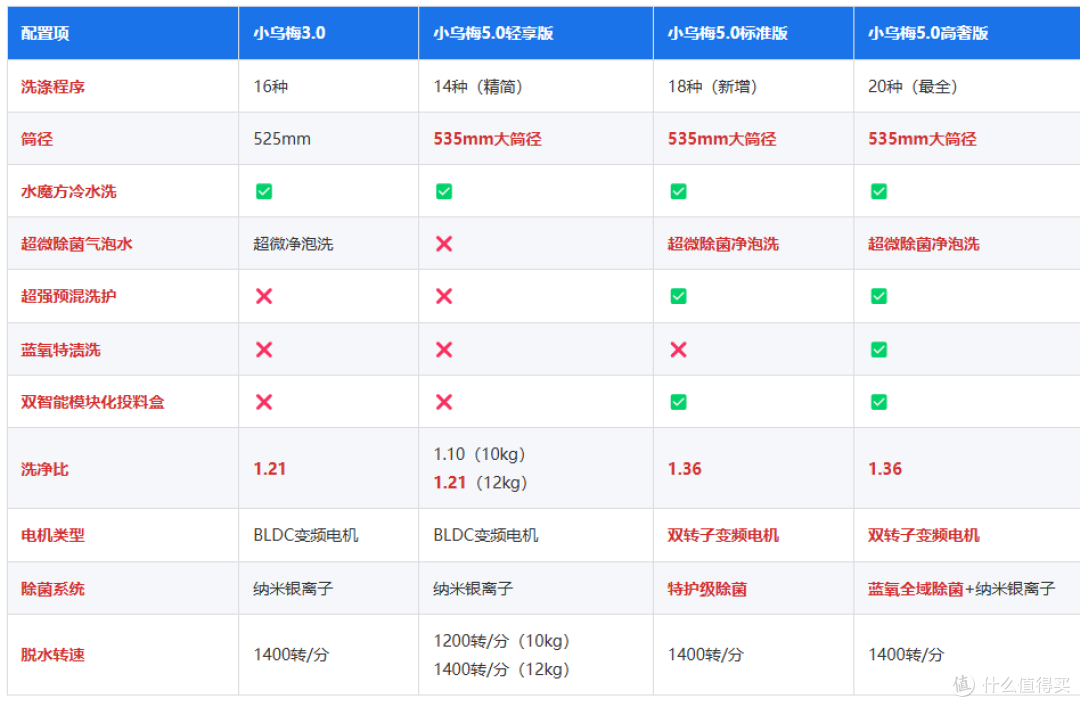
Task: Click the red X for 超微除菌气泡水 under 5.0轻享版
Action: 444,244
